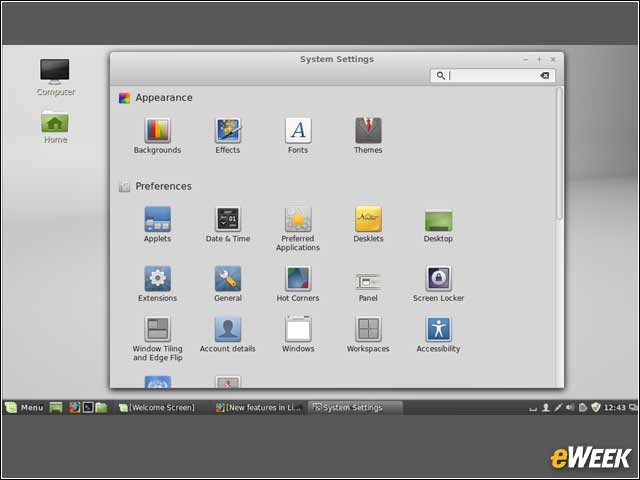The width and height of the screenshot is (640, 480).
Task: Launch Terminal from the panel
Action: [x=88, y=407]
